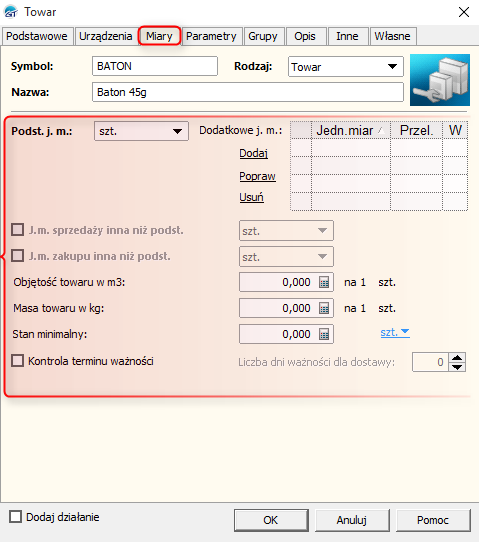Check the Dodaj działanie checkbox
Image resolution: width=479 pixels, height=542 pixels.
tap(16, 517)
